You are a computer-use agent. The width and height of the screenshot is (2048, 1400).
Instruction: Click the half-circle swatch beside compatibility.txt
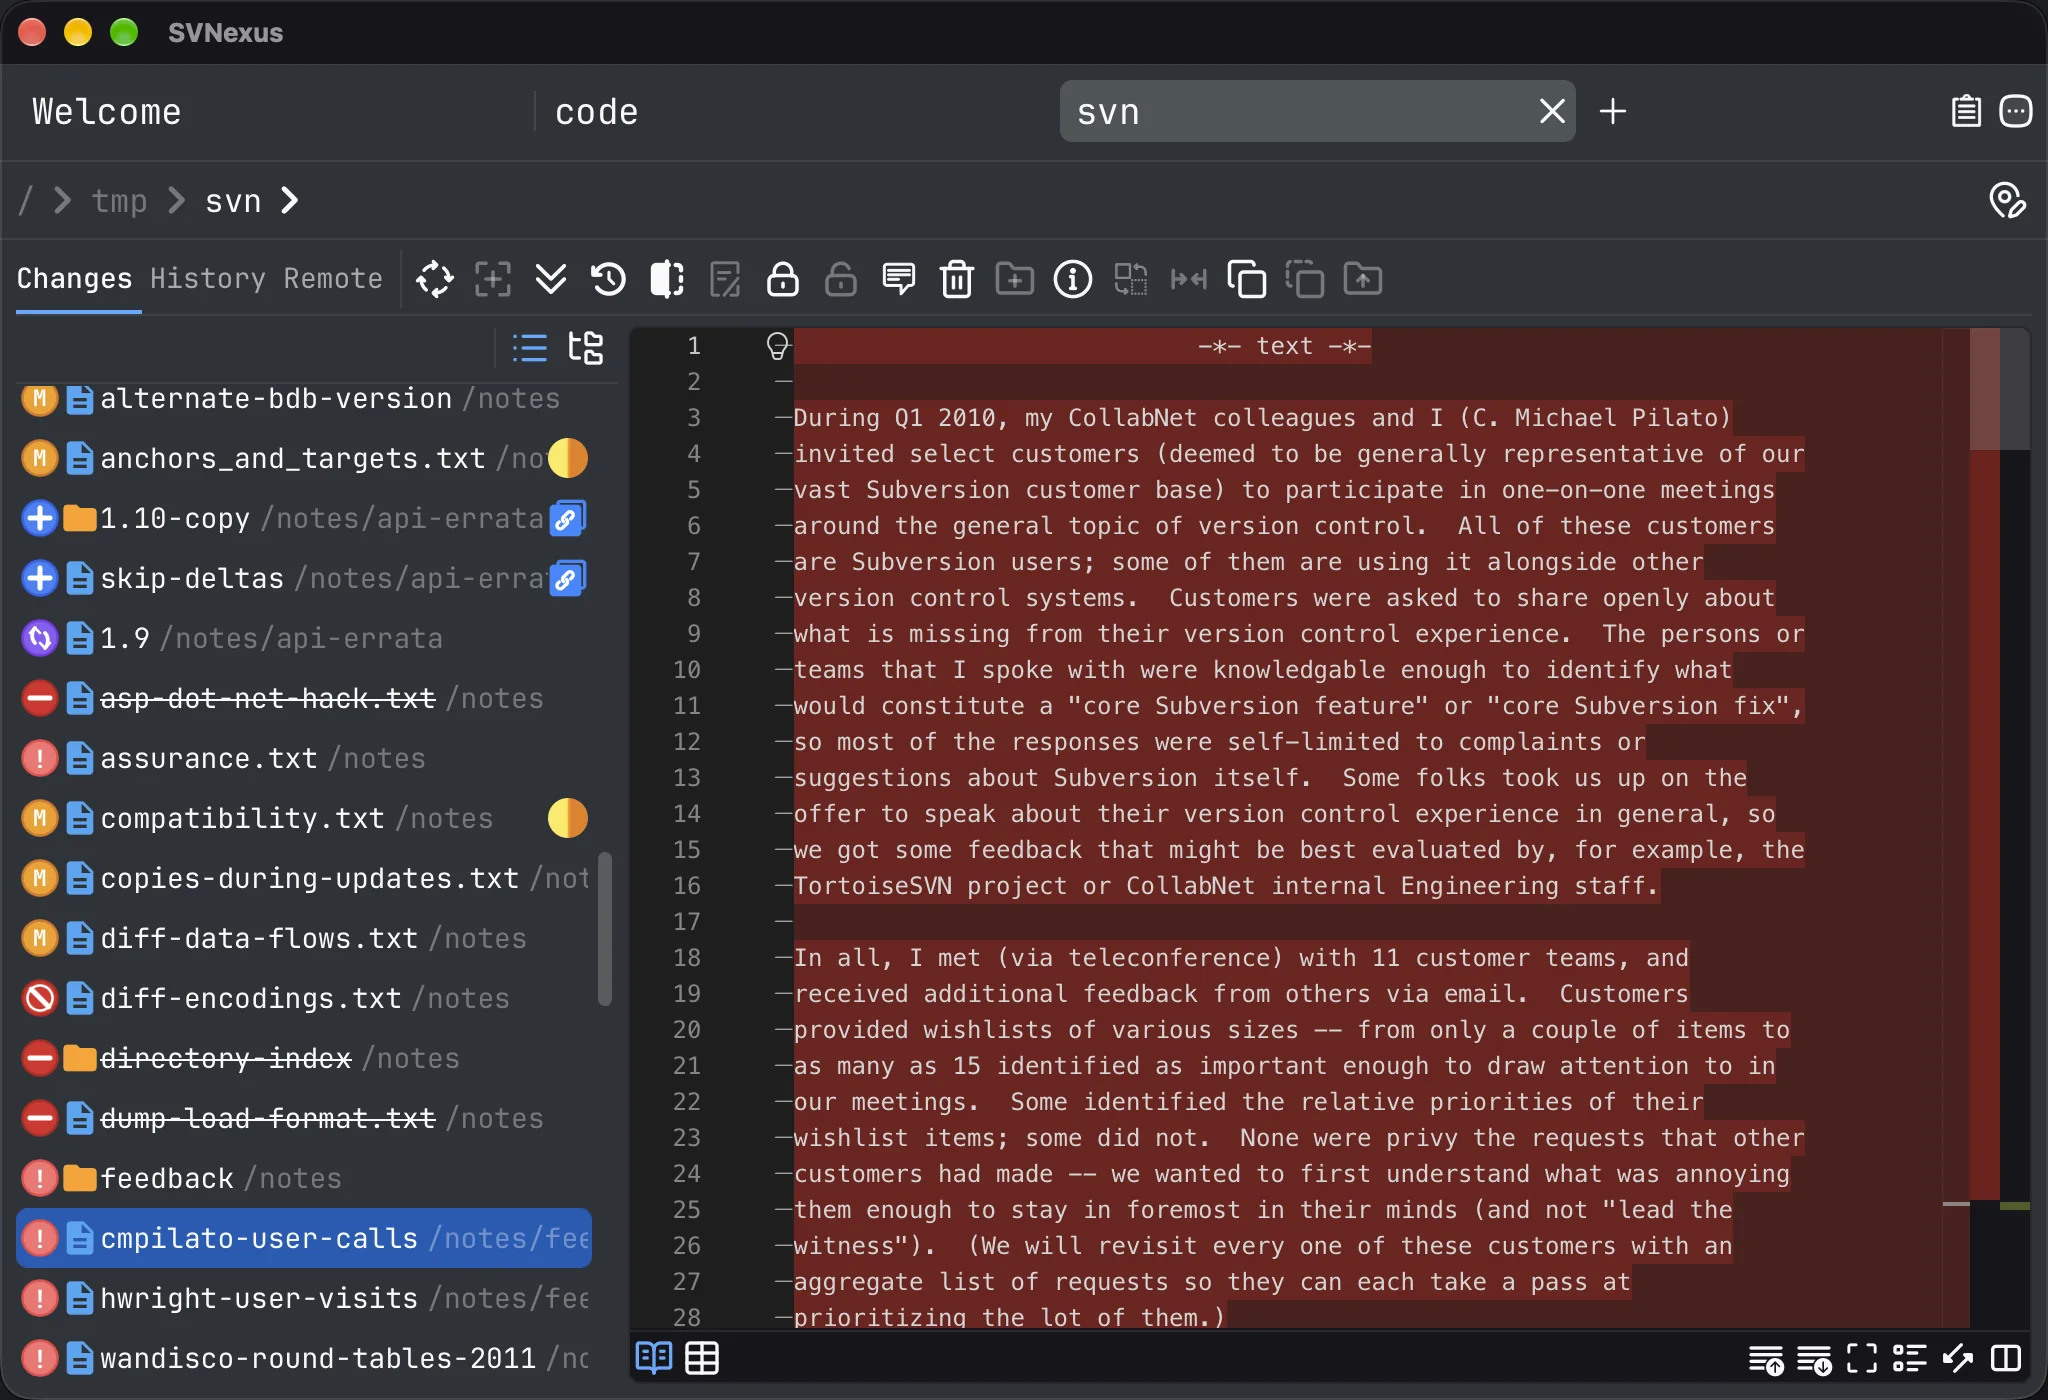[x=567, y=818]
